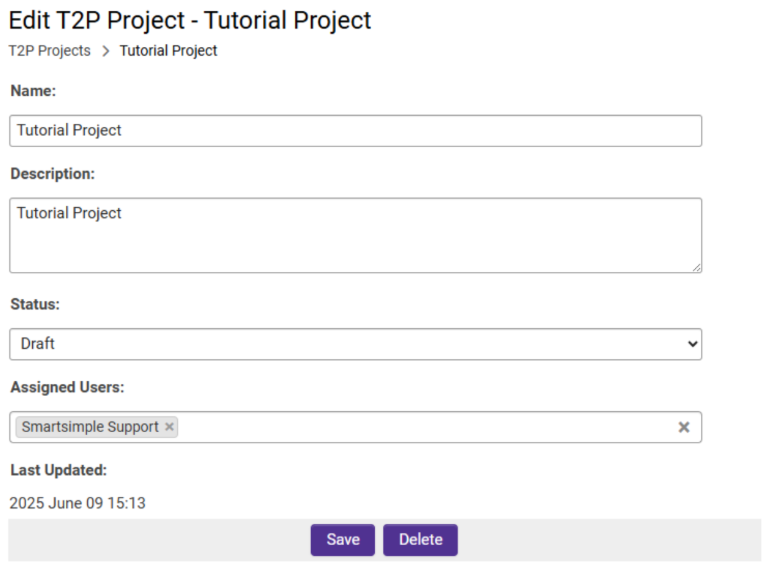Focus the Name text field
The height and width of the screenshot is (571, 771).
tap(355, 131)
